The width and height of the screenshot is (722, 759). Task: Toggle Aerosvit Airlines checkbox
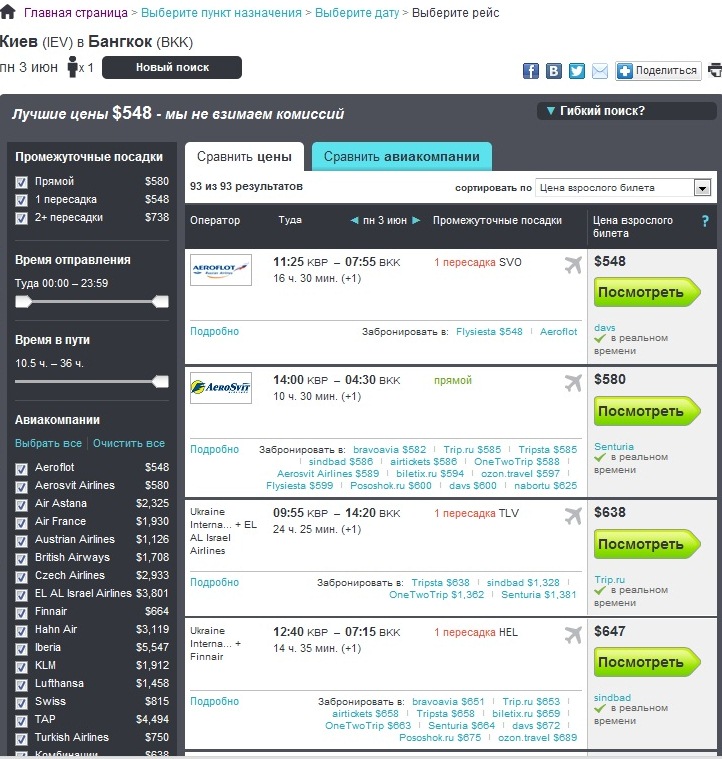pos(21,486)
